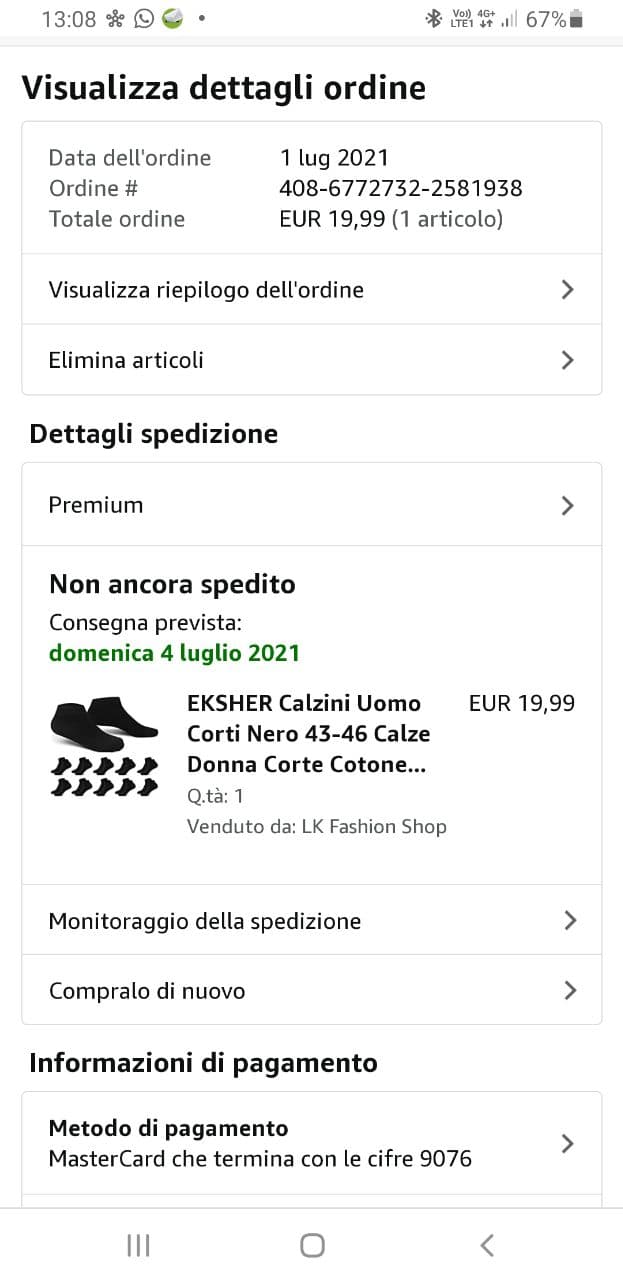Tap the mobile signal strength icon
Image resolution: width=623 pixels, height=1280 pixels.
[x=510, y=19]
